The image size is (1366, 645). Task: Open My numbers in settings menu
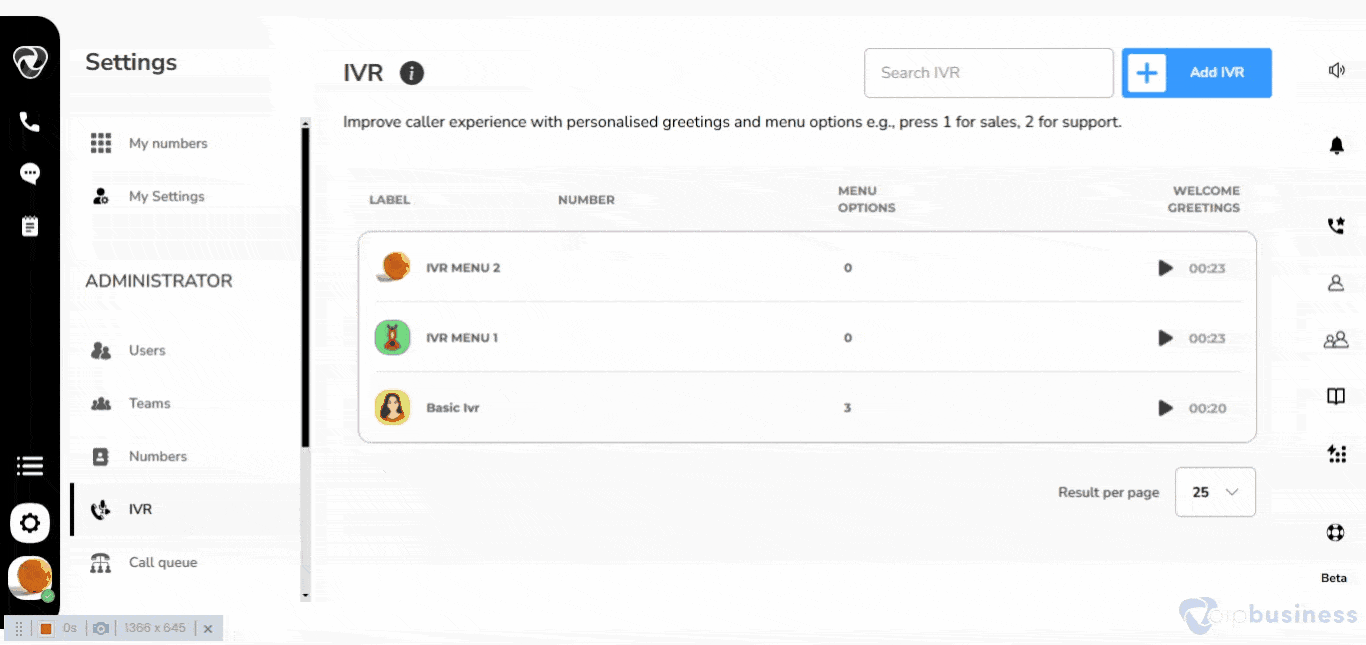167,143
